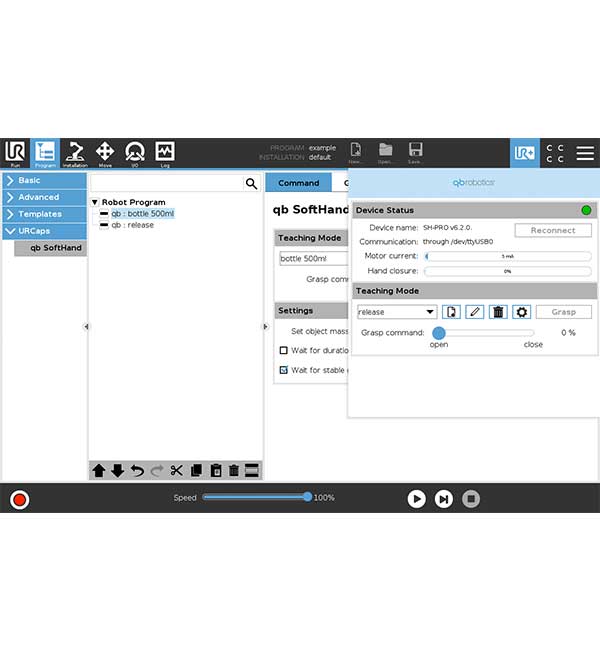
Task: Click the program tree search field
Action: coord(167,183)
